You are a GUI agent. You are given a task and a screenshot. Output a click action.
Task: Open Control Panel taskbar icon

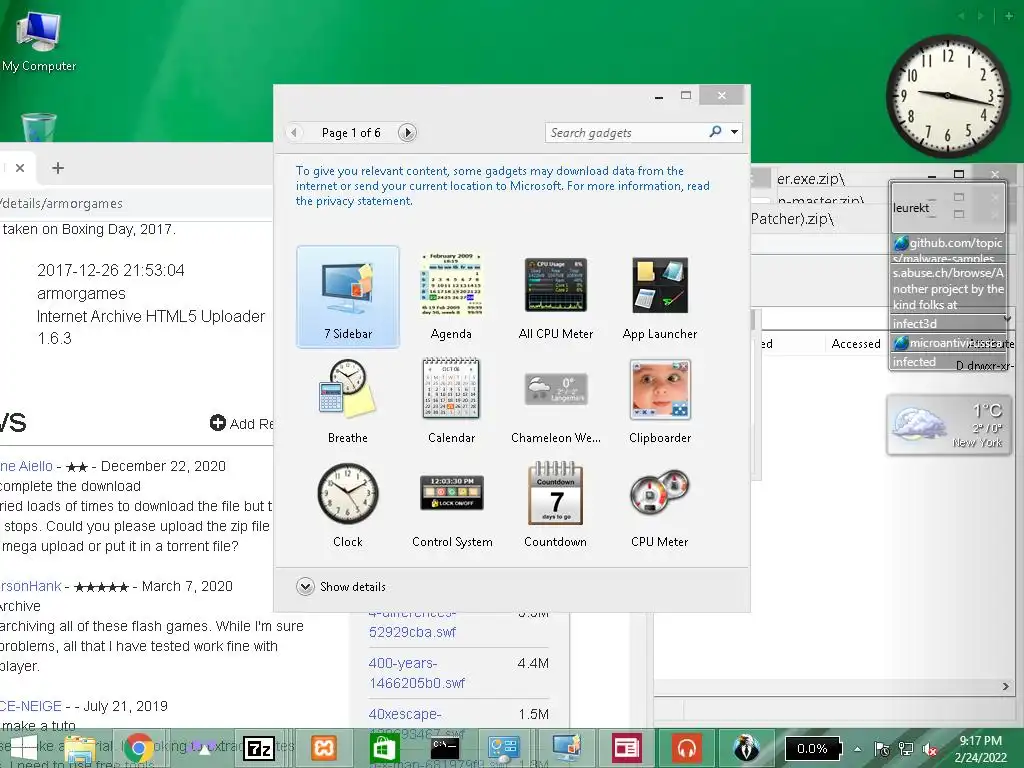click(x=504, y=748)
